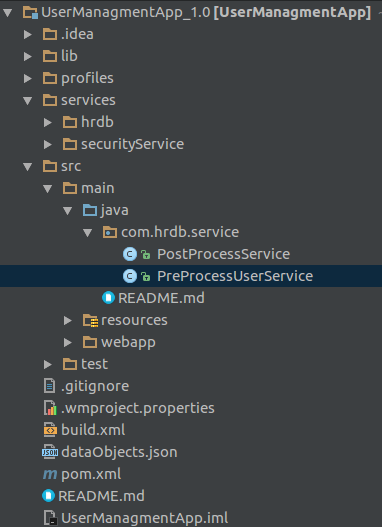
Task: Click the java source folder icon
Action: tap(90, 210)
